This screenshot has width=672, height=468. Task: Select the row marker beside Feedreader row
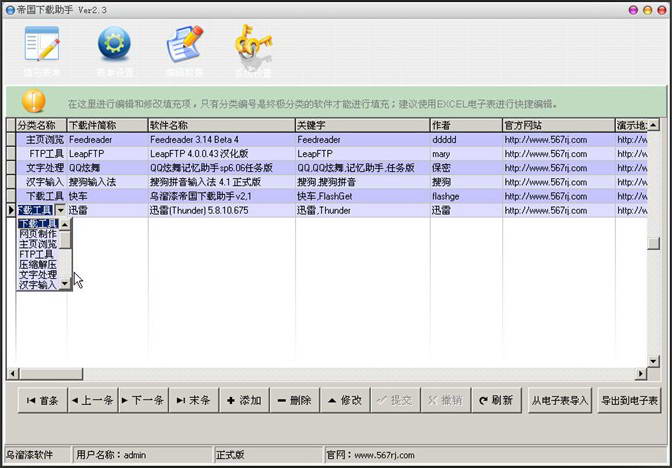pos(11,139)
